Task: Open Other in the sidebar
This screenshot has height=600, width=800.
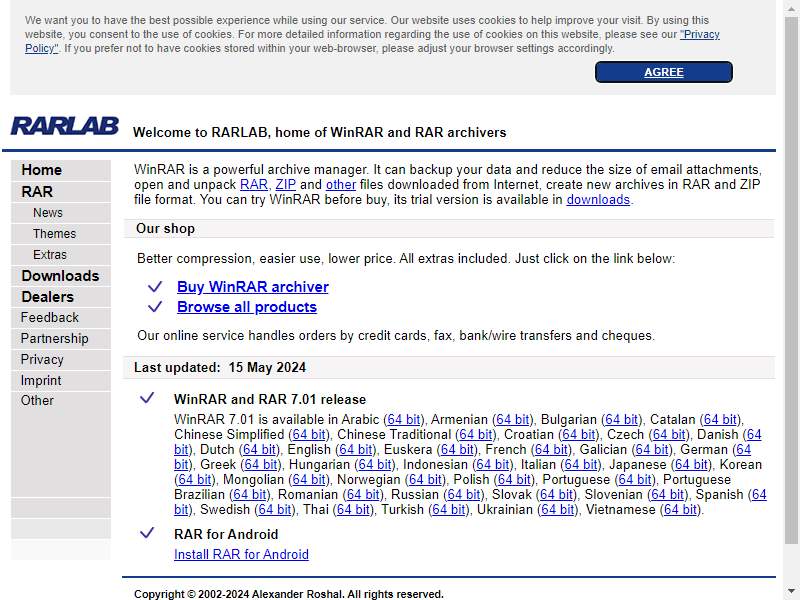Action: 37,401
